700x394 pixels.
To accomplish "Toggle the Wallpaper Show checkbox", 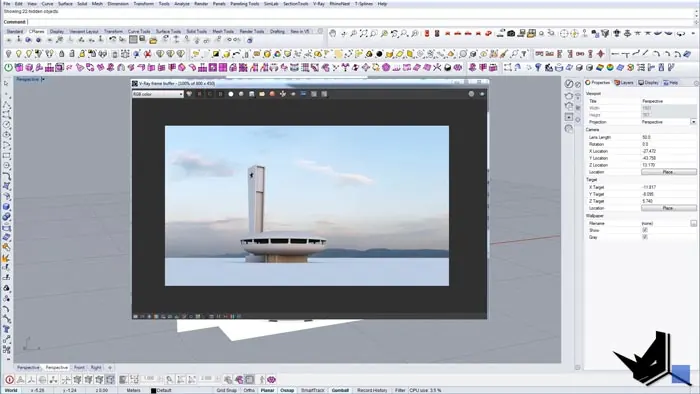I will [645, 230].
